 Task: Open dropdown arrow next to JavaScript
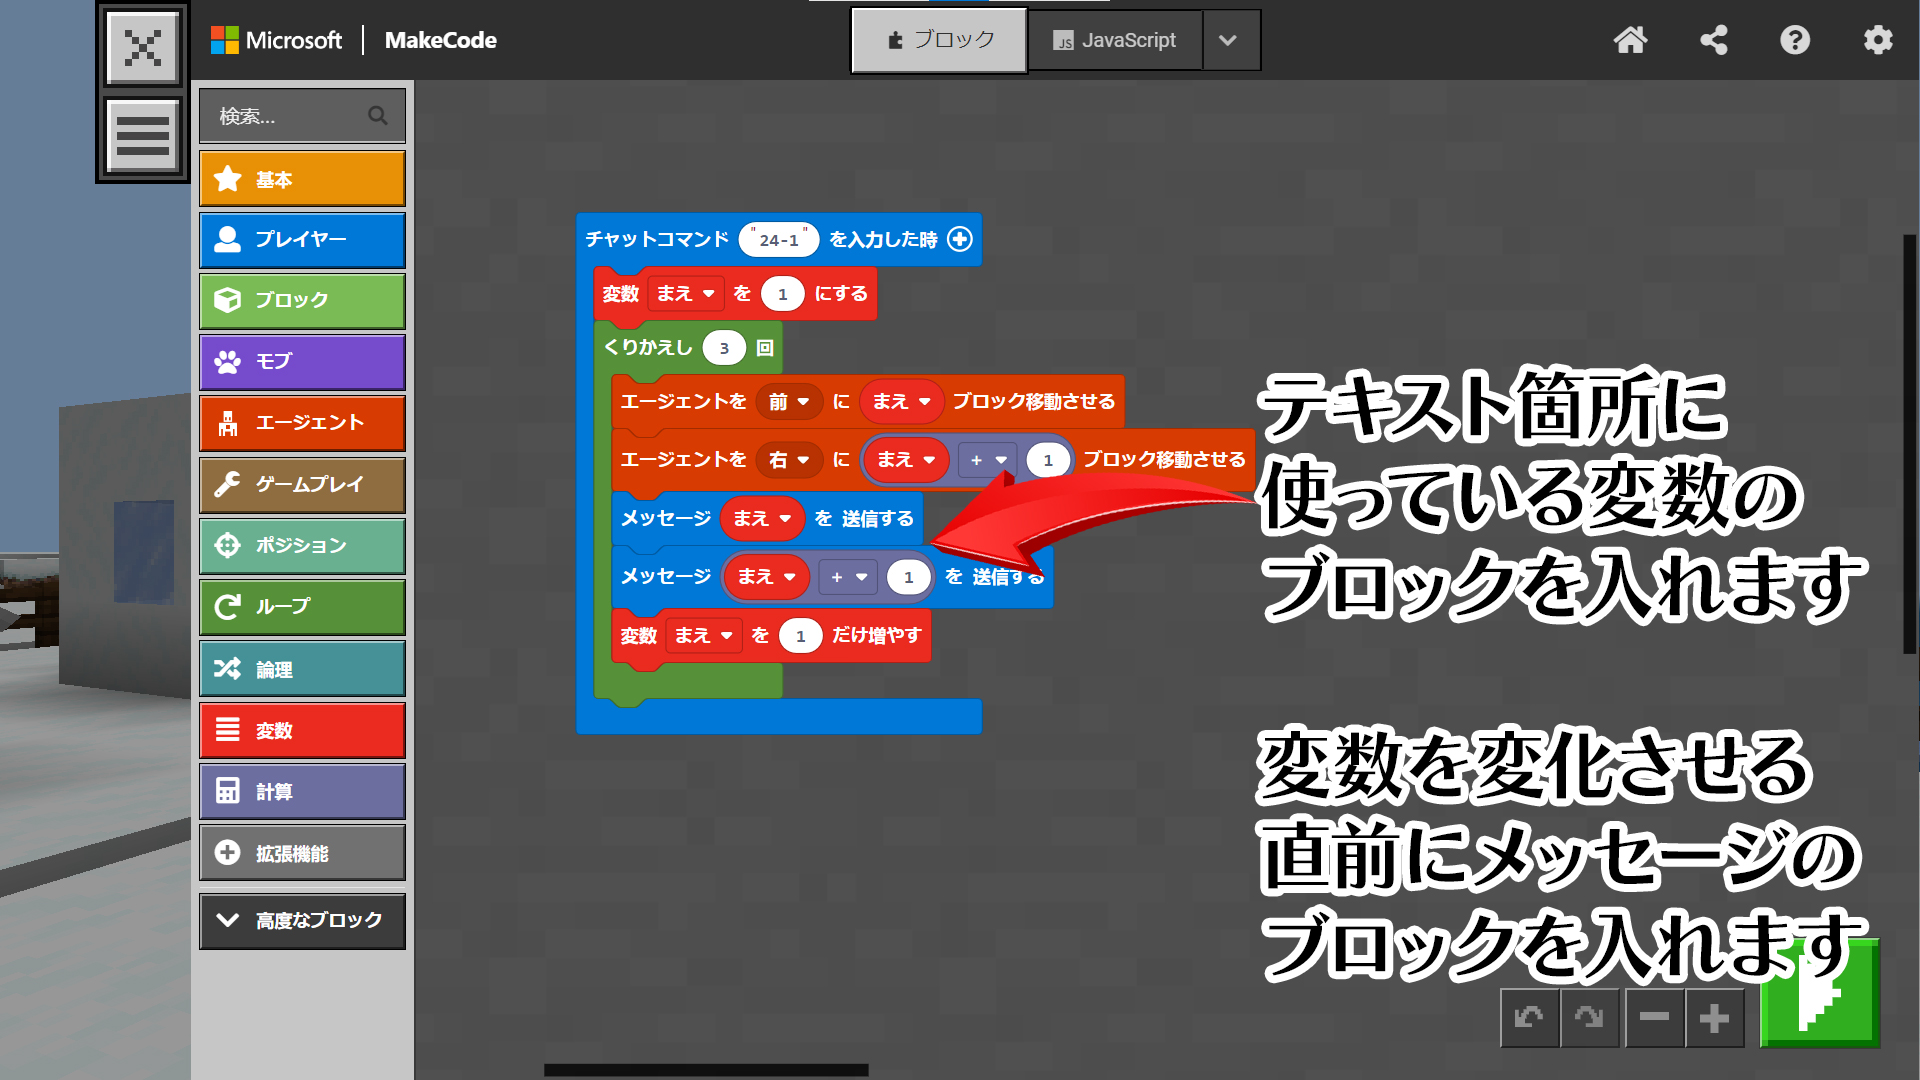click(1229, 40)
